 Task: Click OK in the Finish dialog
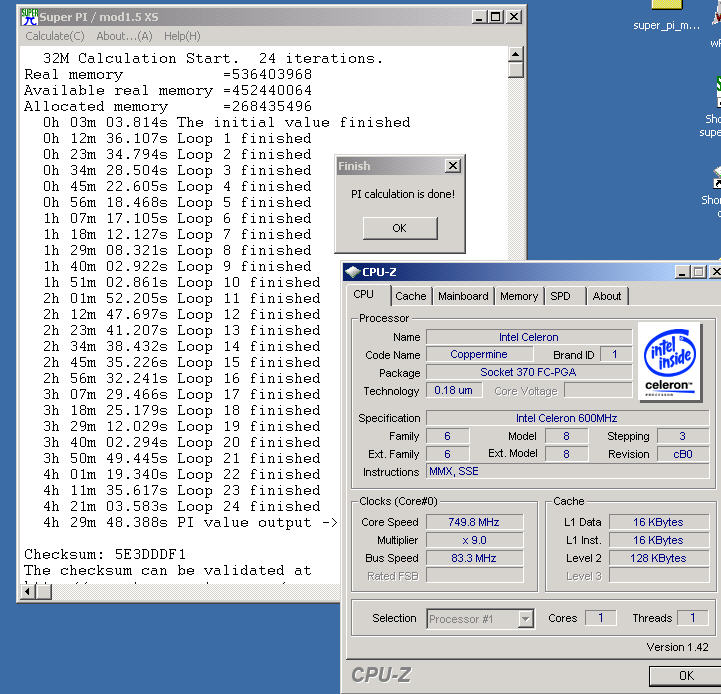click(x=400, y=228)
